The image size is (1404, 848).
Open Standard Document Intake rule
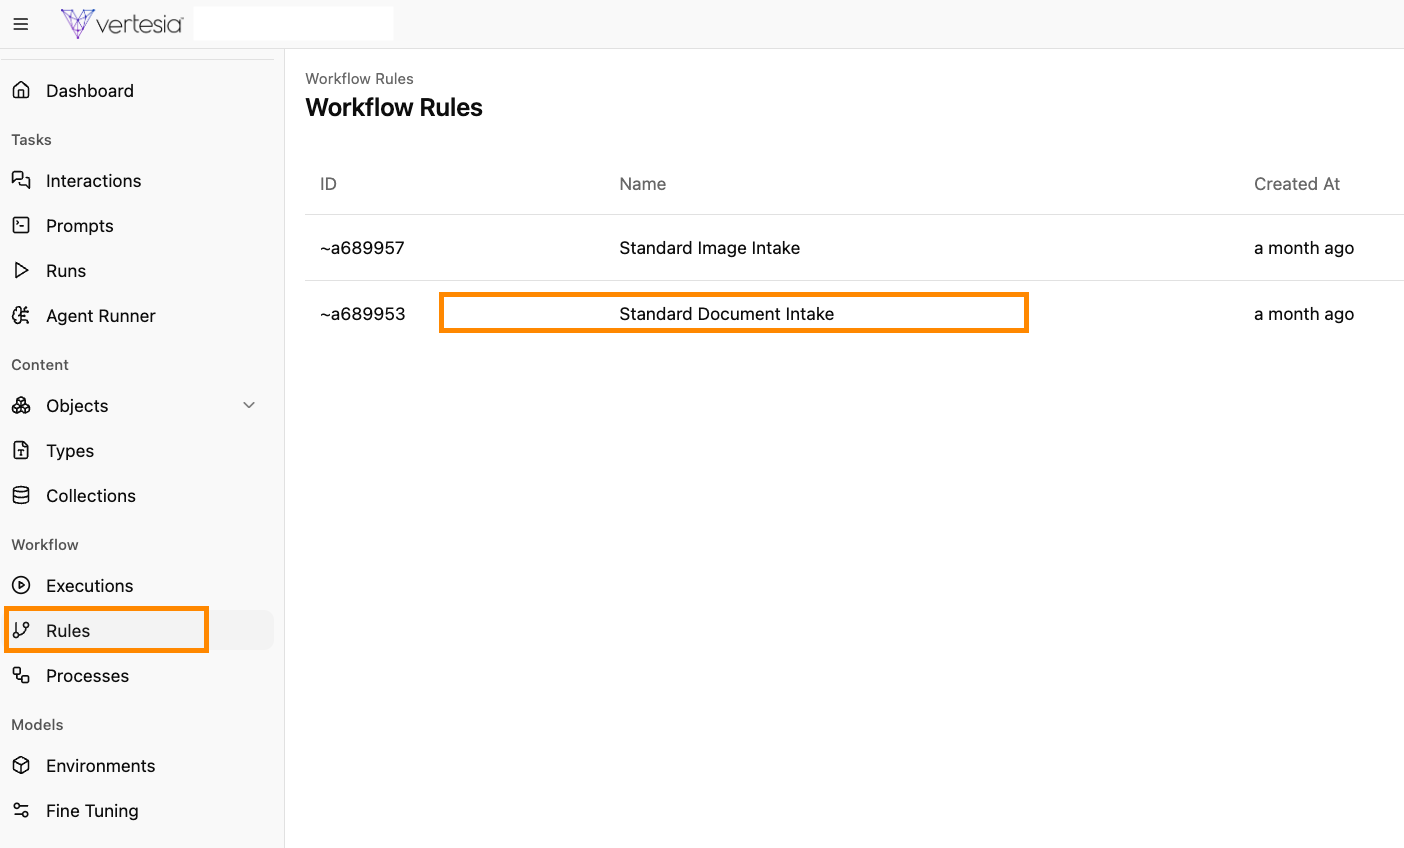point(727,313)
